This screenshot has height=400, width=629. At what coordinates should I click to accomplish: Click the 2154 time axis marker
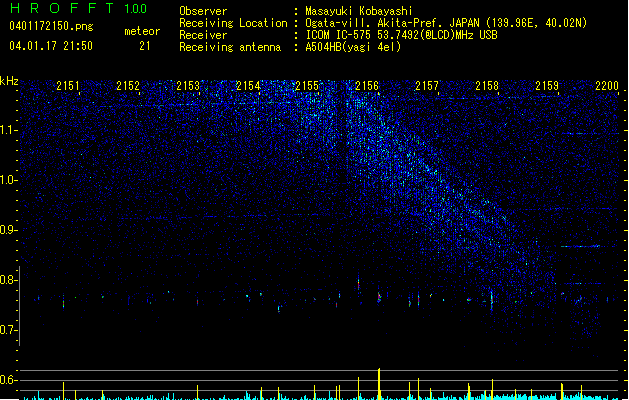coord(248,85)
